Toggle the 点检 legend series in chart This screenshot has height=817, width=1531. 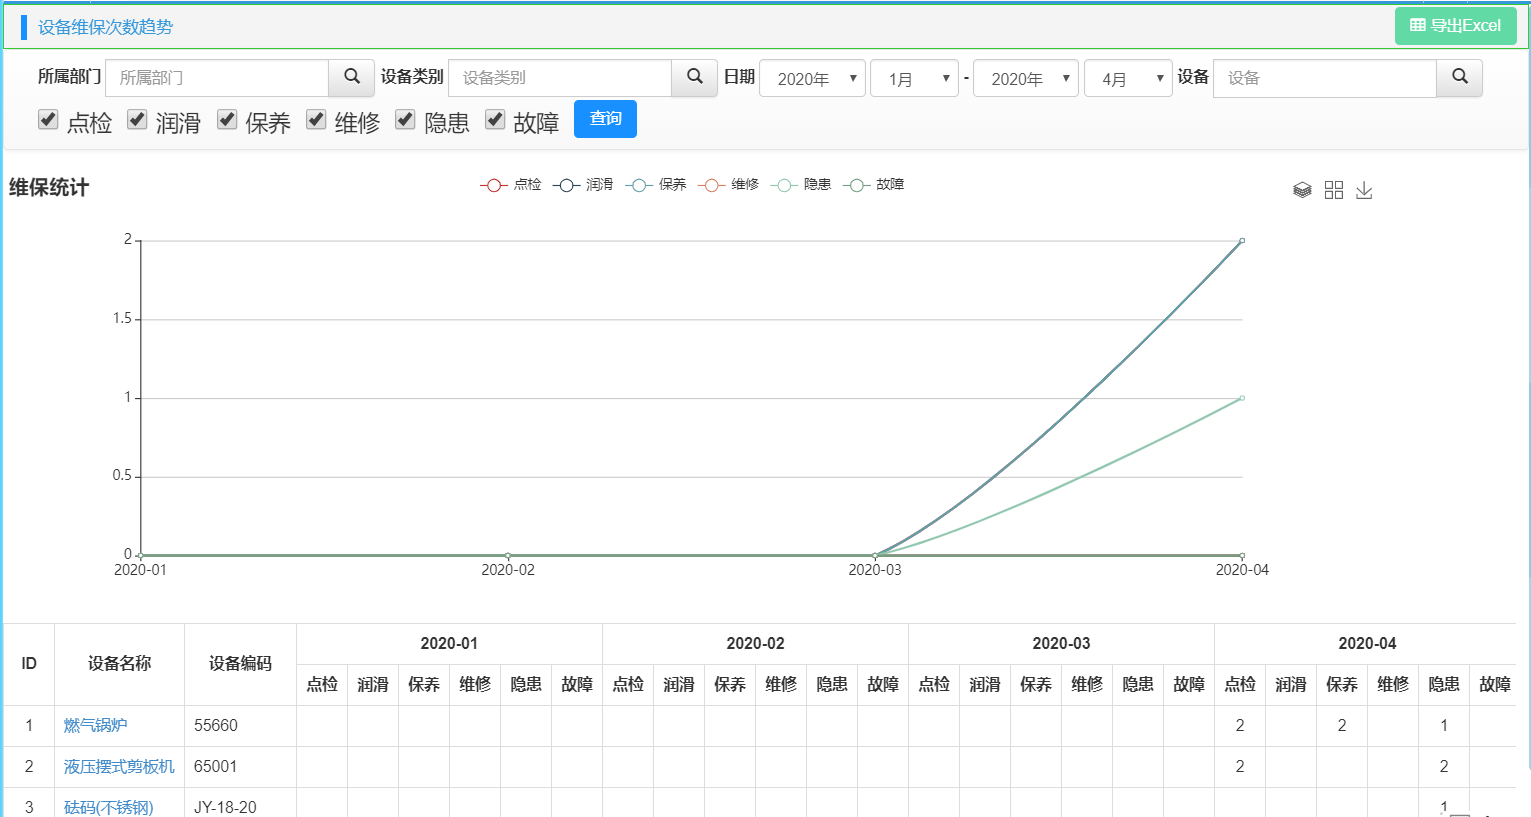click(x=511, y=185)
